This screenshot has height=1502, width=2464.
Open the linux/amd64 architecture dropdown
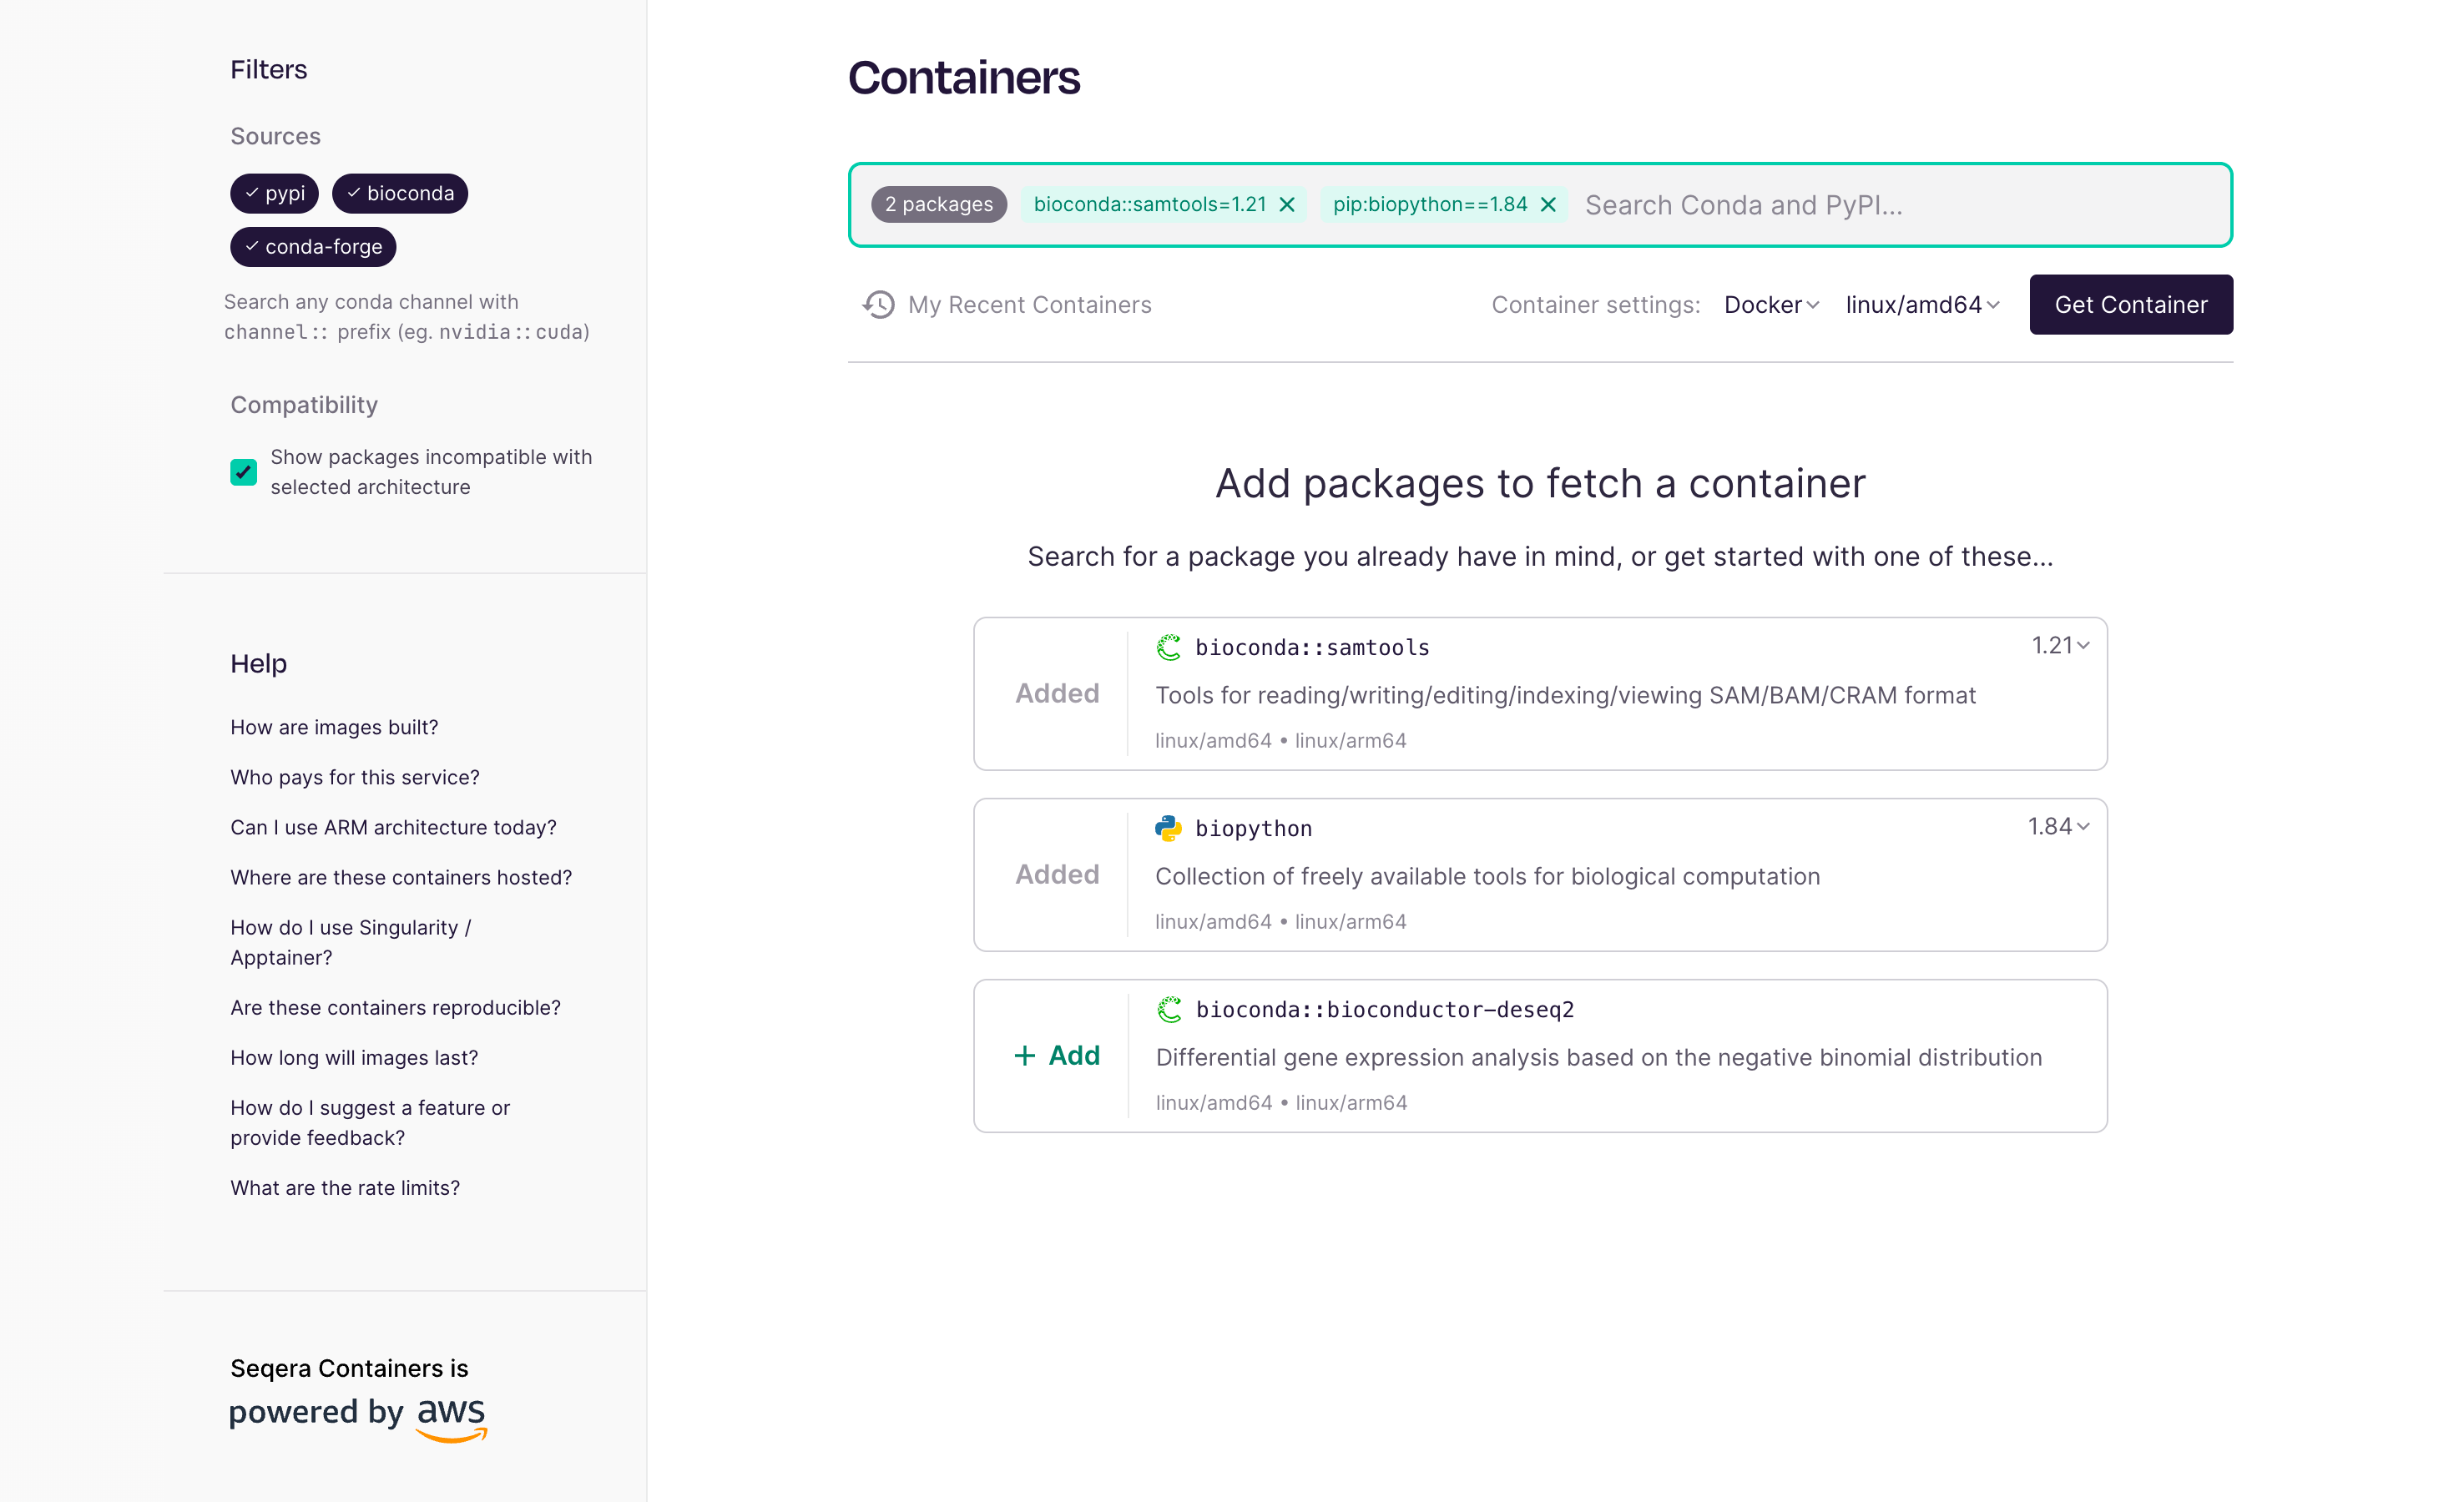point(1922,305)
